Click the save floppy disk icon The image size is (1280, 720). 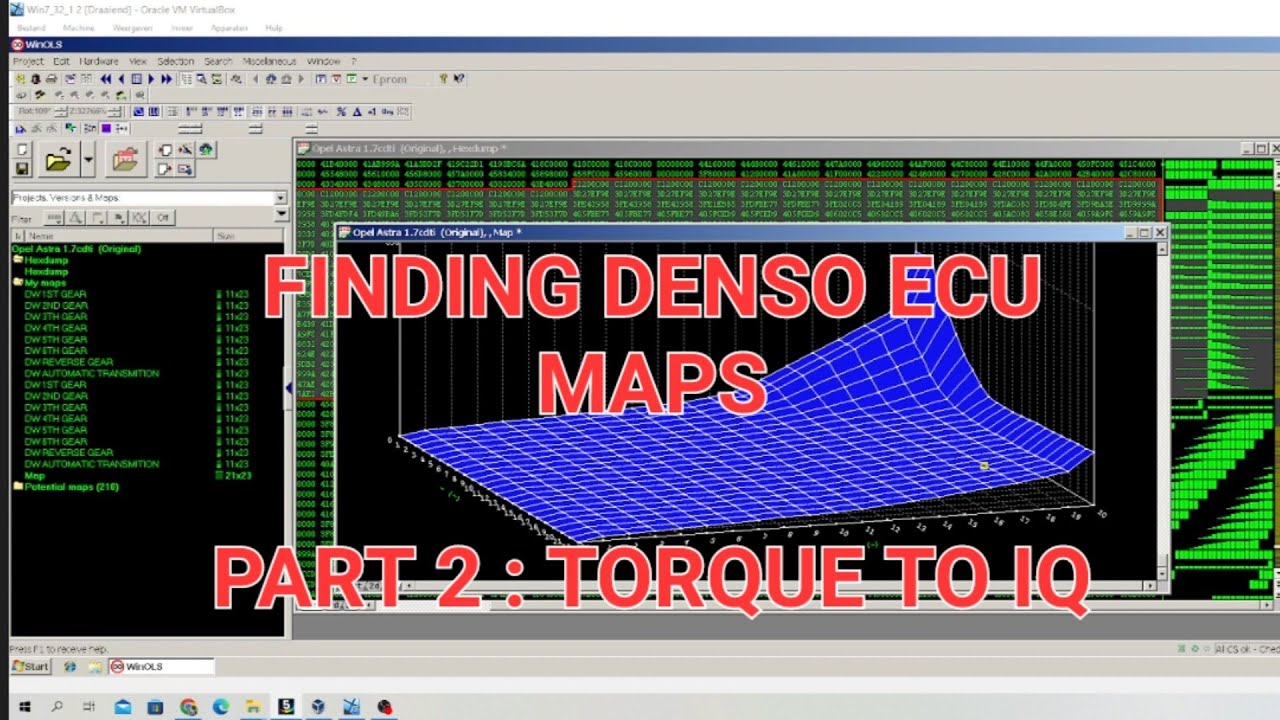tap(22, 168)
